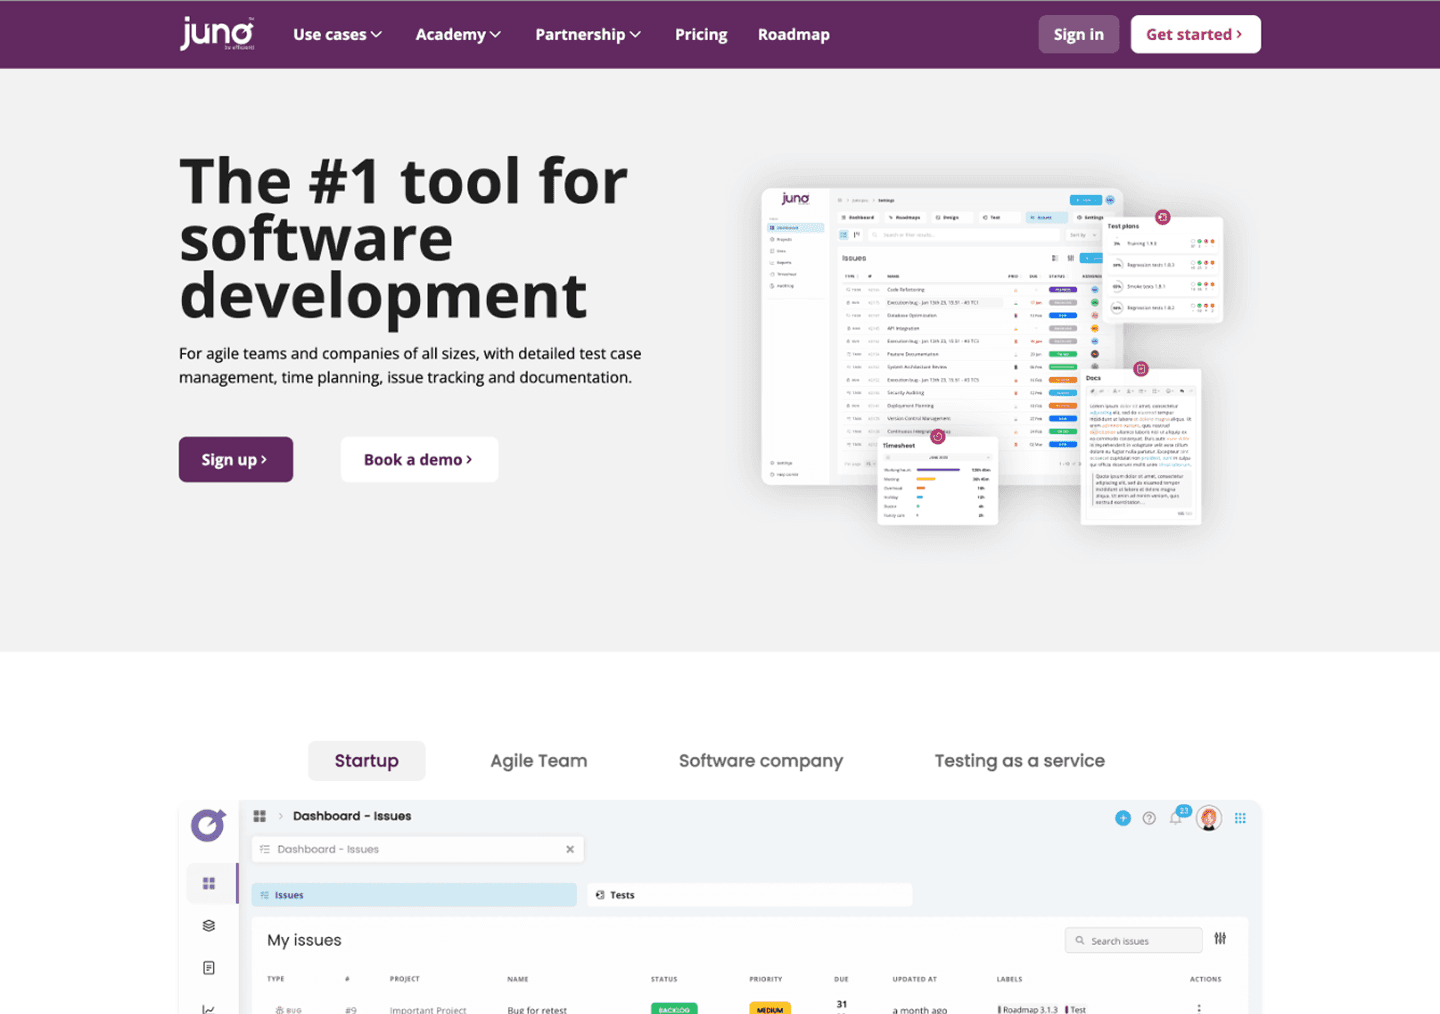Click the Test plans badge icon in hero image
Viewport: 1440px width, 1014px height.
pyautogui.click(x=1162, y=217)
